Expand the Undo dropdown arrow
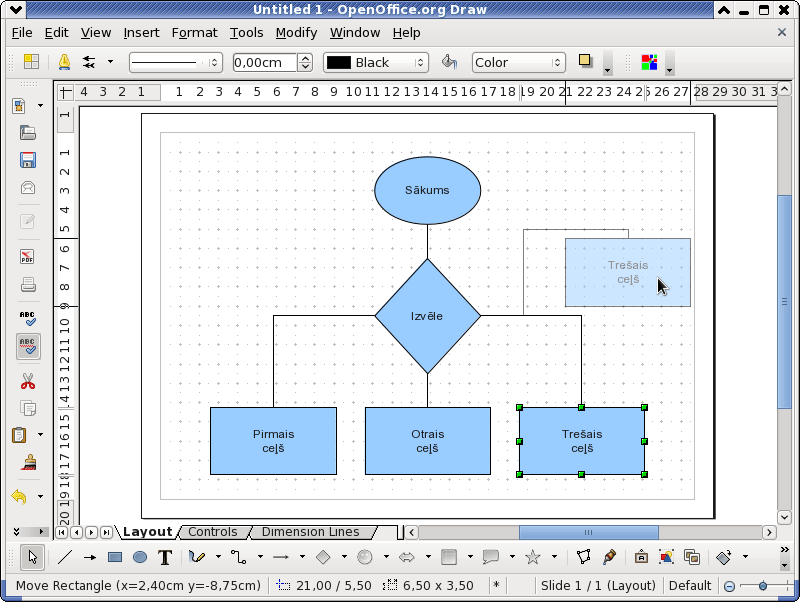The height and width of the screenshot is (602, 800). [x=40, y=496]
